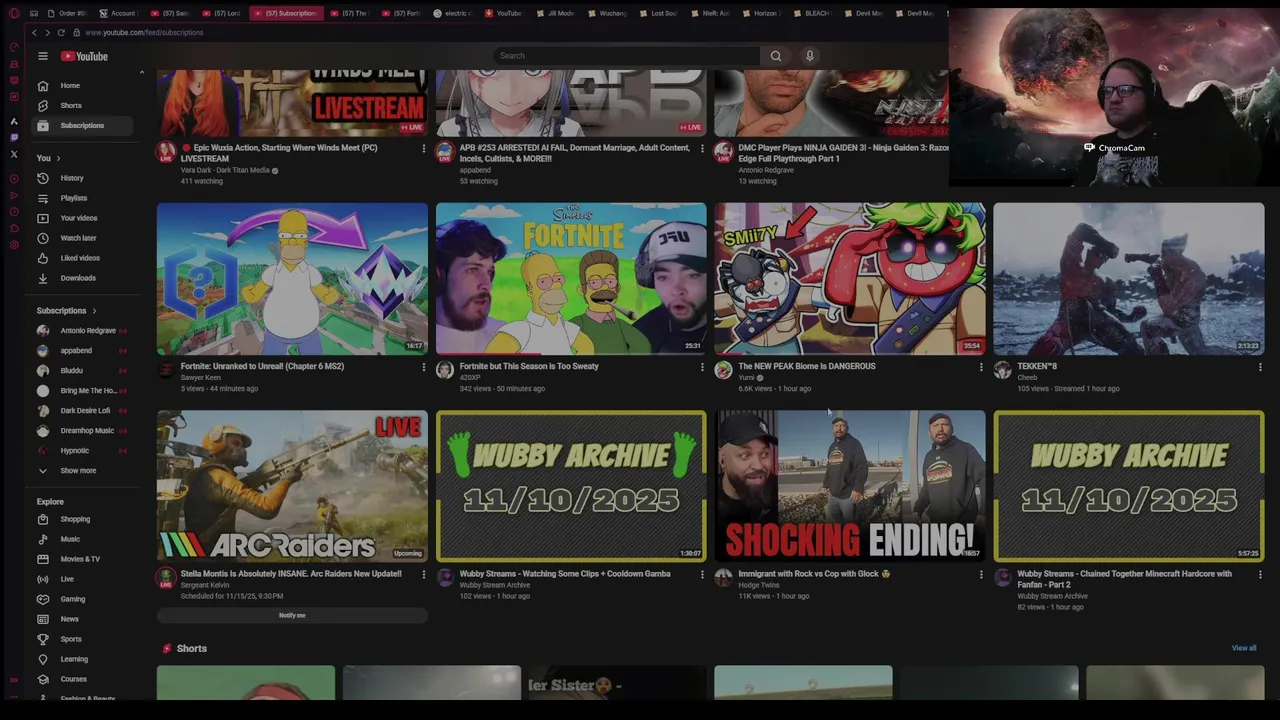
Task: Select the active (57) Subscriptions browser tab
Action: [x=286, y=13]
